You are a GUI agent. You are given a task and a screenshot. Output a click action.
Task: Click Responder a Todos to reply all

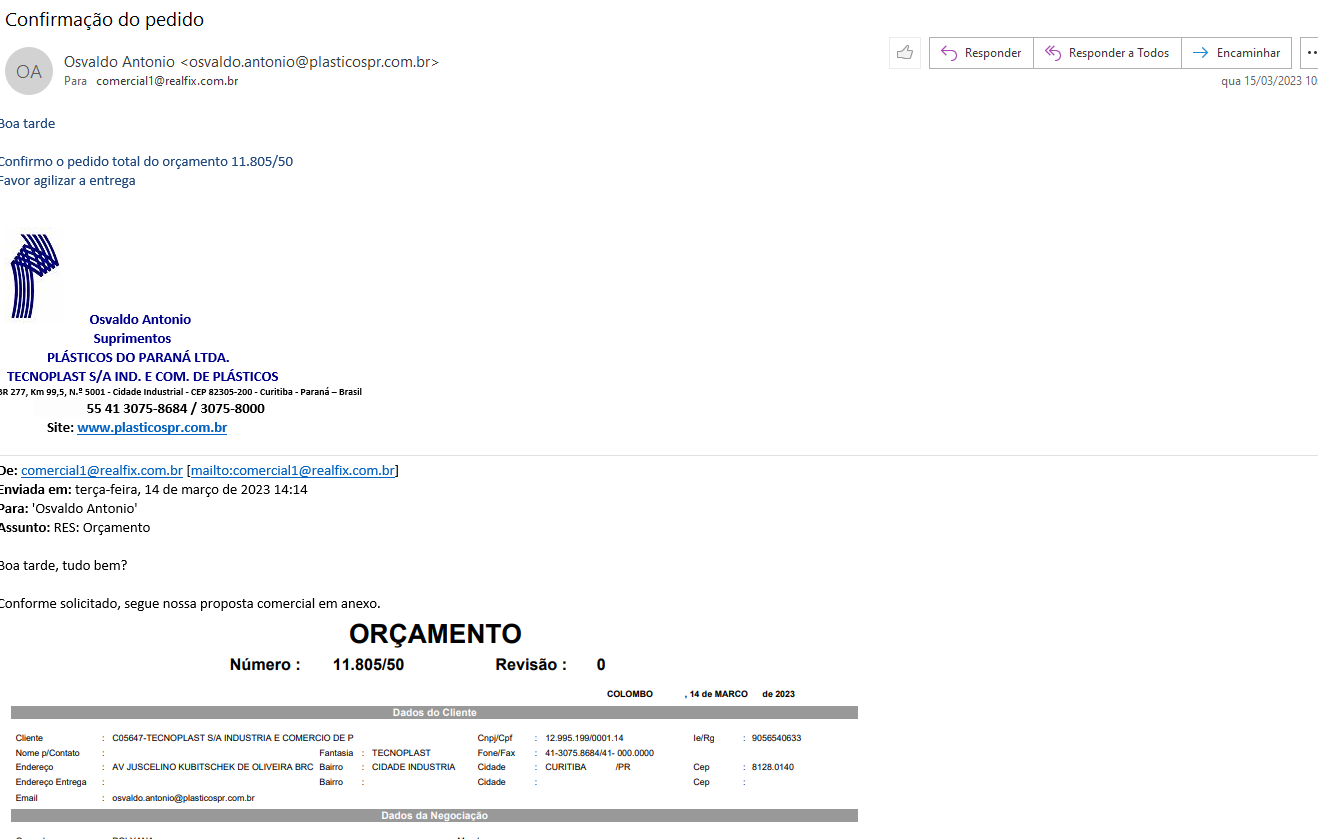1107,53
